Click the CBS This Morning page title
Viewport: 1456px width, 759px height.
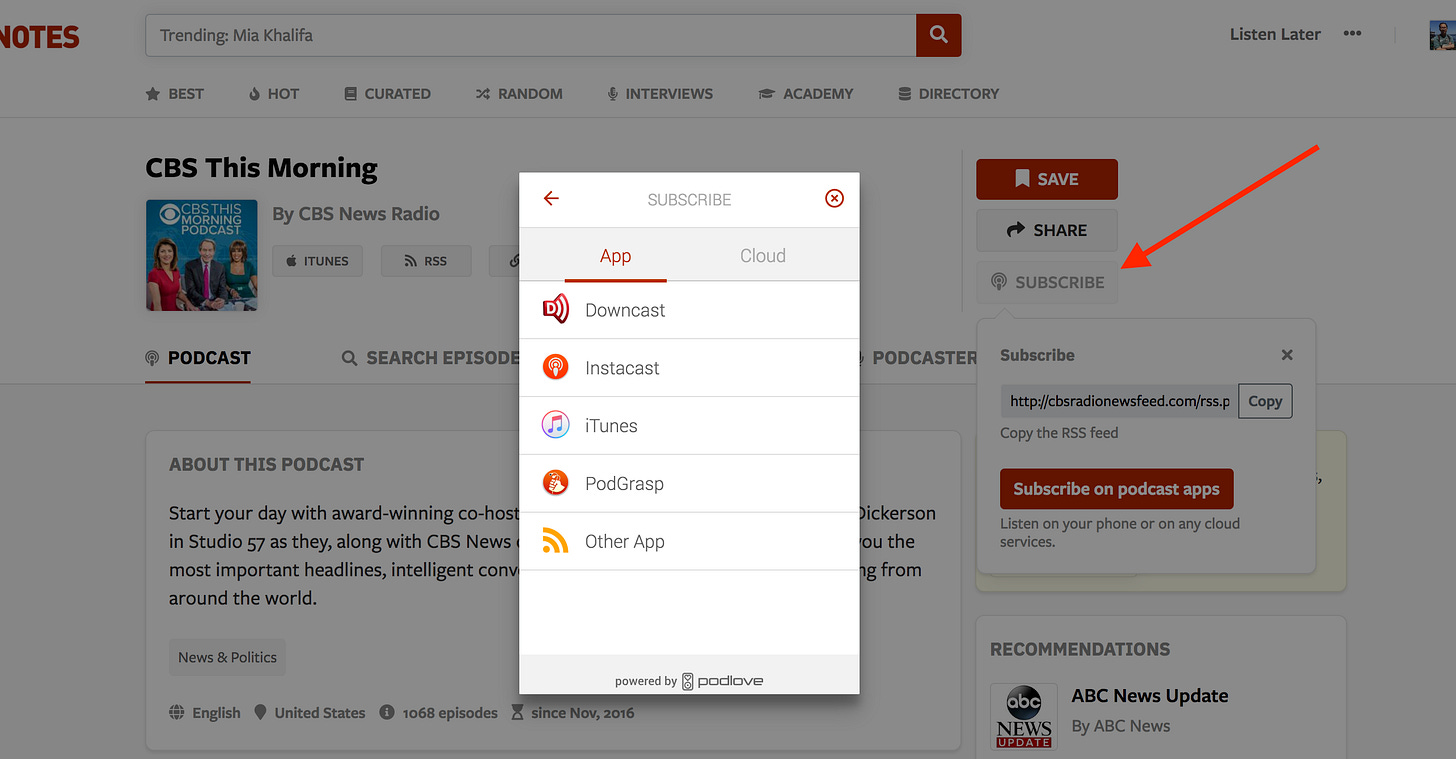click(262, 167)
